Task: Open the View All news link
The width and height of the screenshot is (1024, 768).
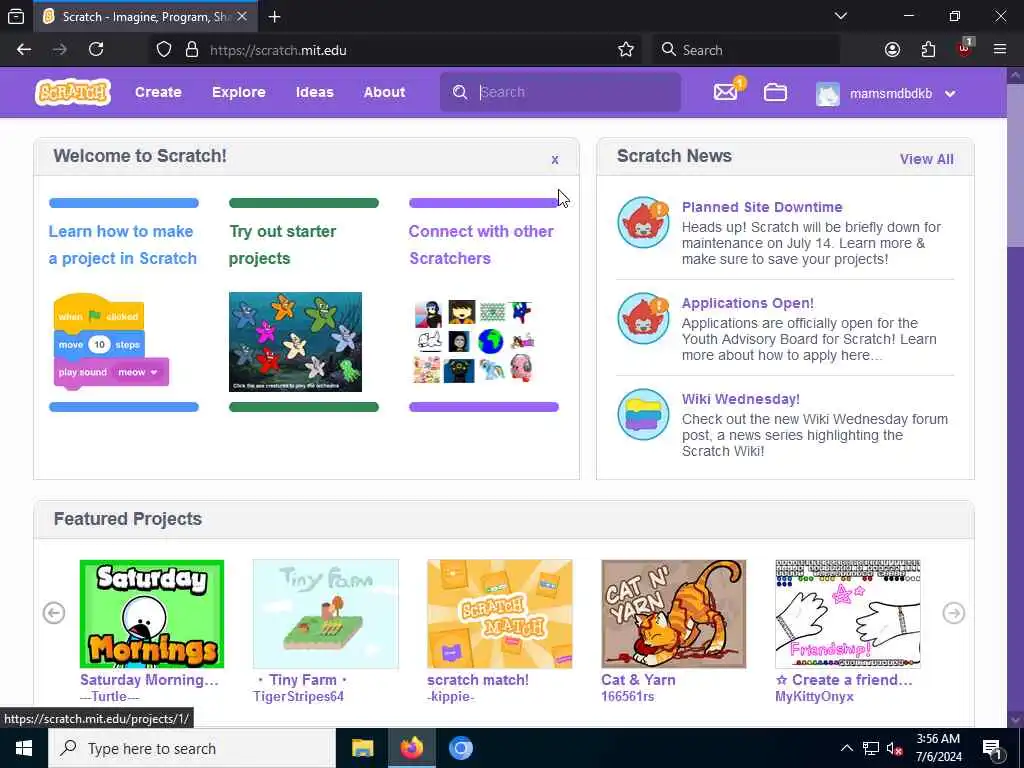Action: click(x=926, y=159)
